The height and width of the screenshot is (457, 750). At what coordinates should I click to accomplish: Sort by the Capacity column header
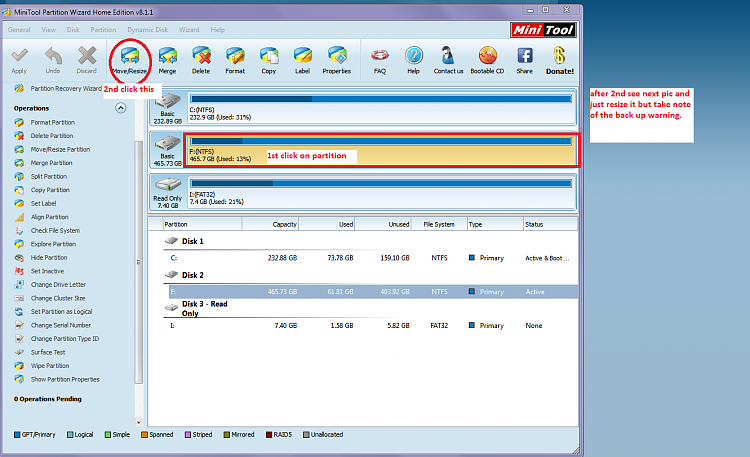pyautogui.click(x=270, y=224)
